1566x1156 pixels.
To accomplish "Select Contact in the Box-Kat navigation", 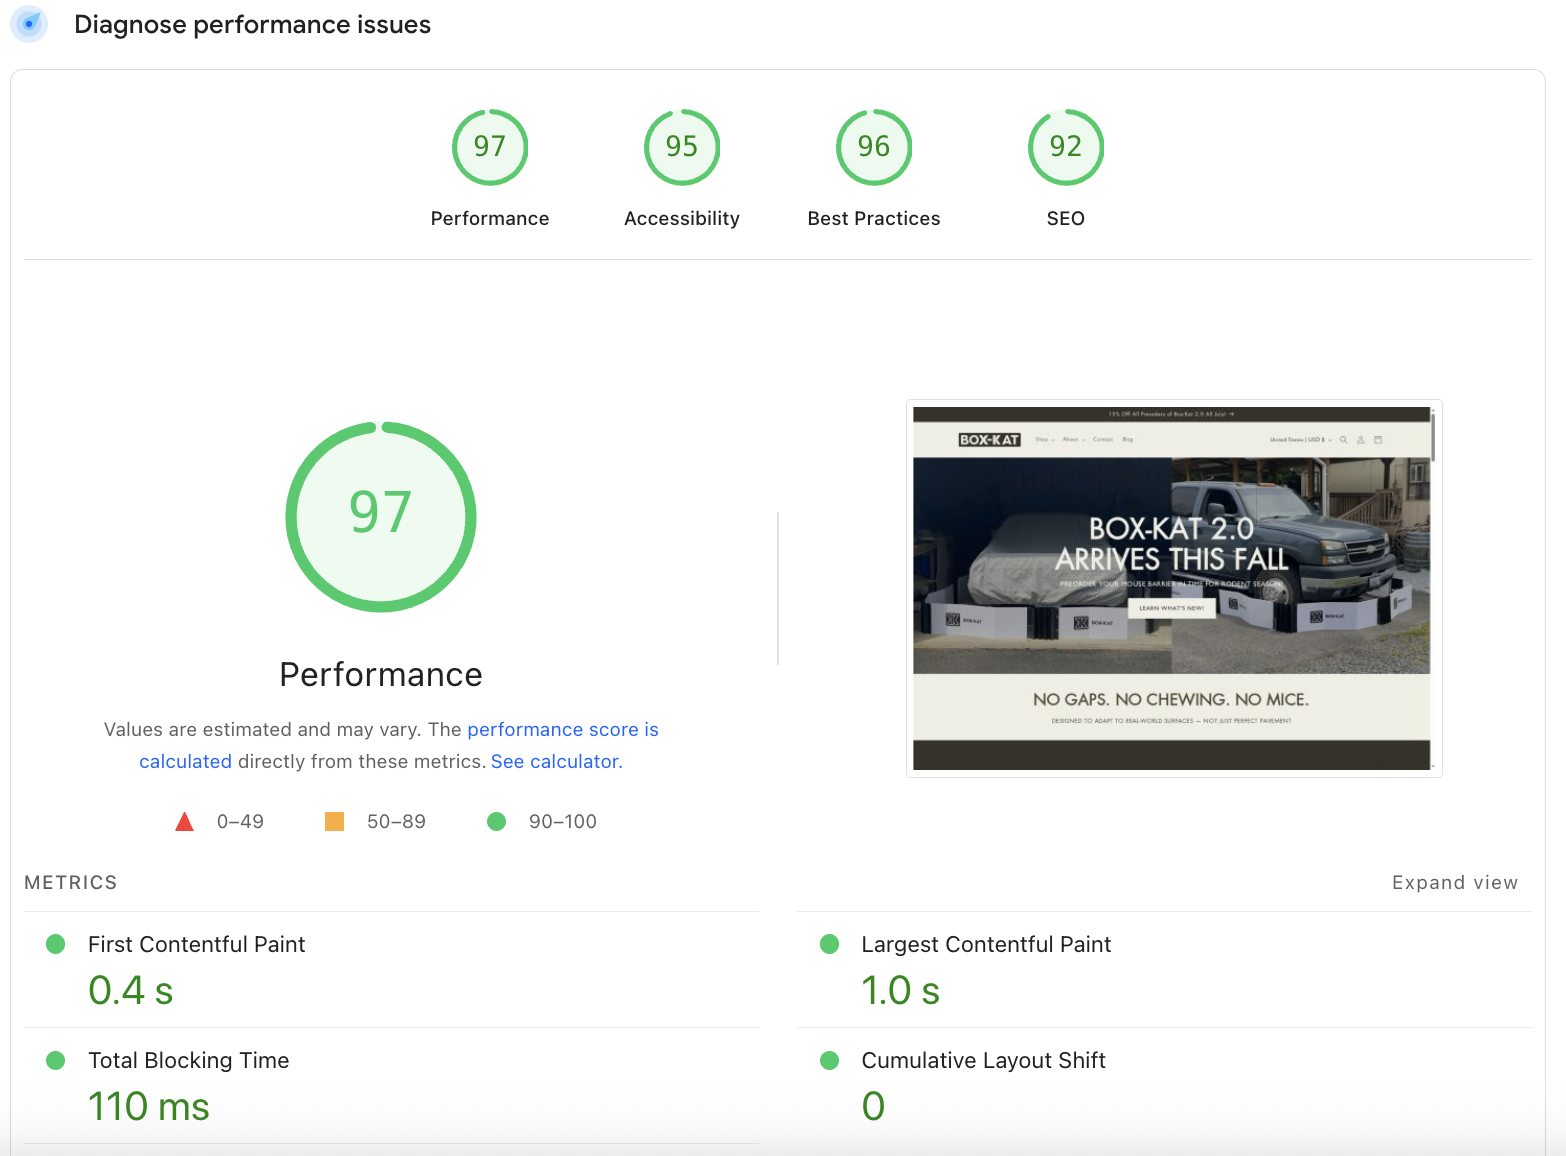I will point(1102,439).
